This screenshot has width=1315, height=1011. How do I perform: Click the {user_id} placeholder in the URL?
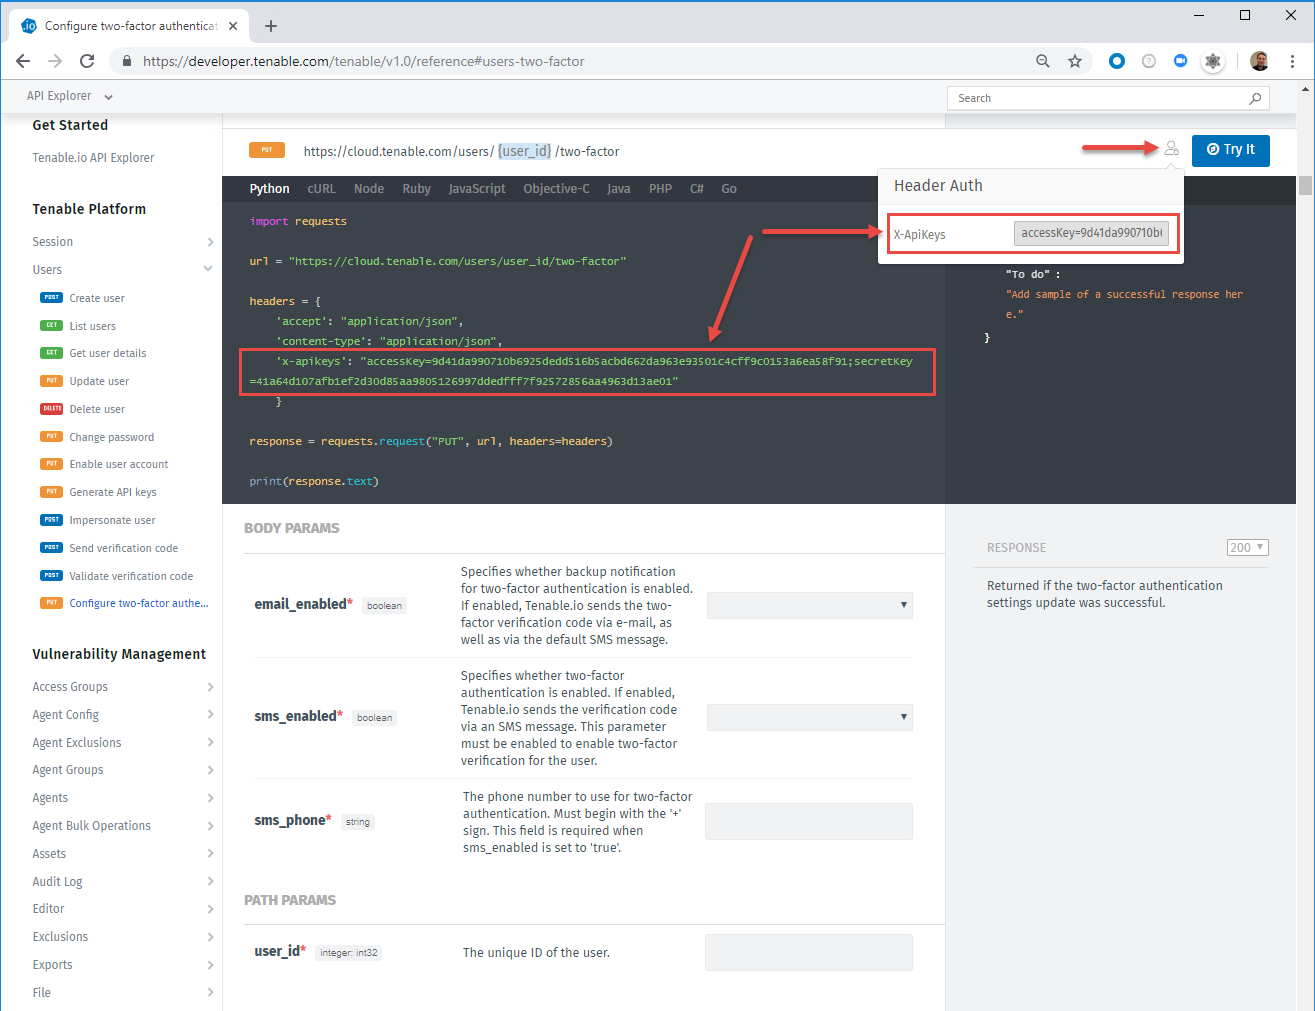click(x=525, y=151)
